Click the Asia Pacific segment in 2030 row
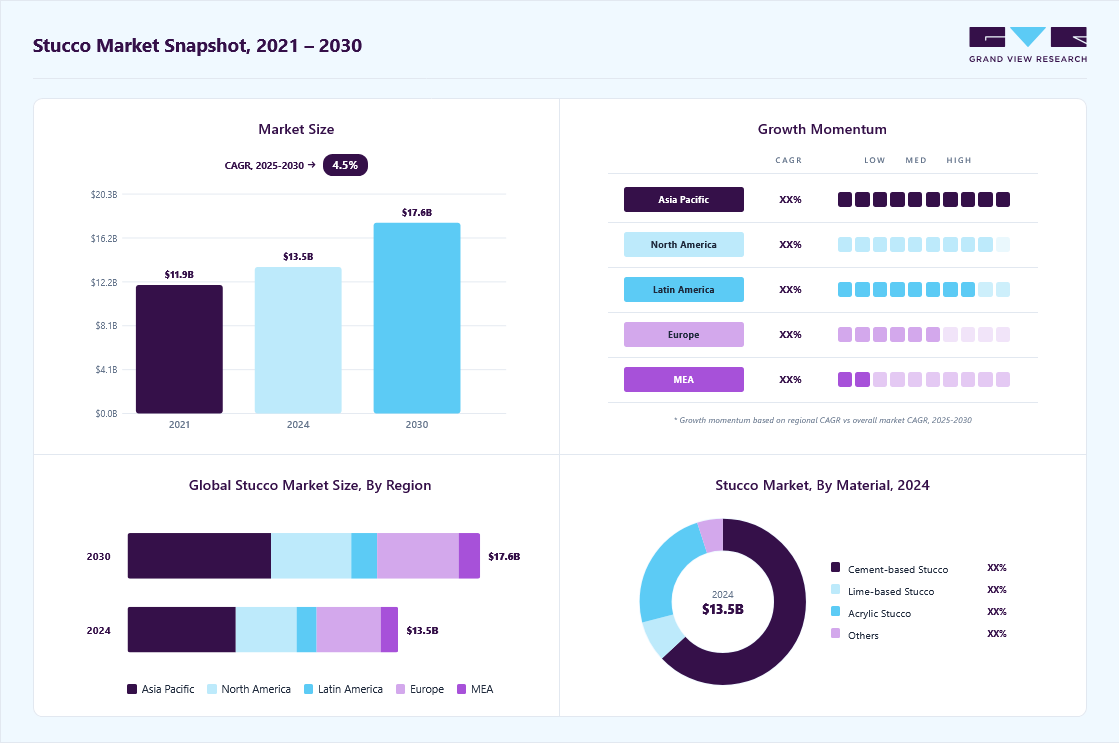 coord(199,556)
